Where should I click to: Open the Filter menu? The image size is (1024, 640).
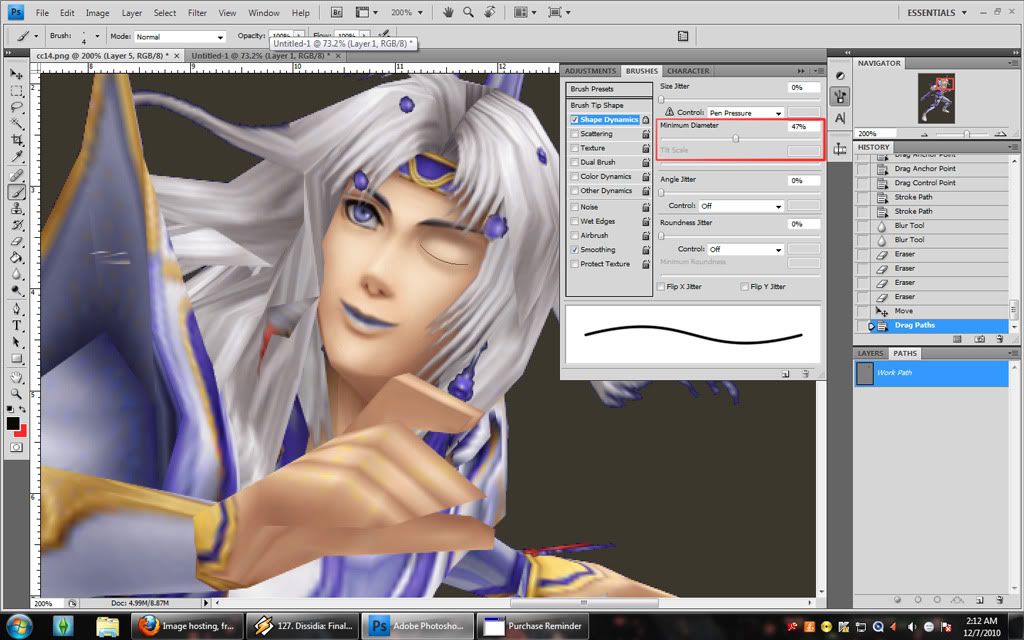click(x=197, y=13)
